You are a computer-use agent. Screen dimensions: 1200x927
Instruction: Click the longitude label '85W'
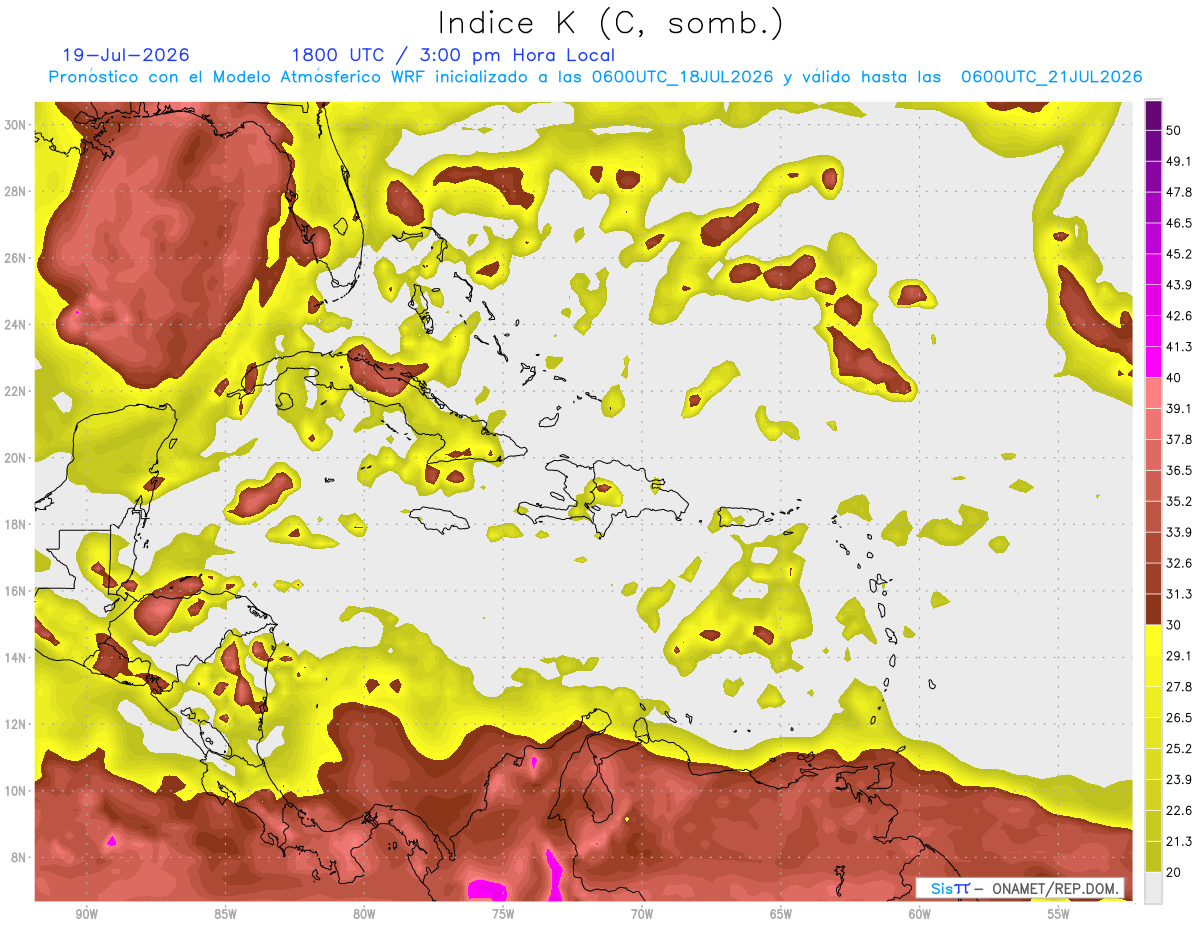tap(225, 914)
